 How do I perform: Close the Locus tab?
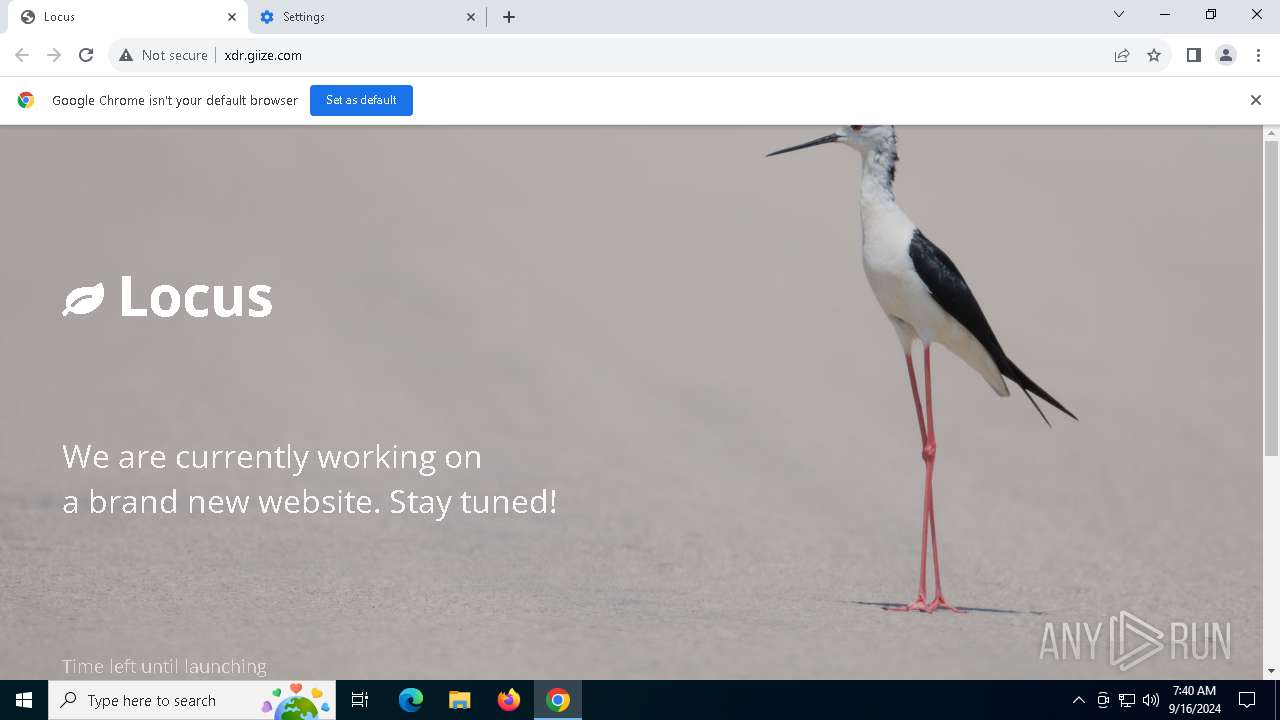coord(232,17)
